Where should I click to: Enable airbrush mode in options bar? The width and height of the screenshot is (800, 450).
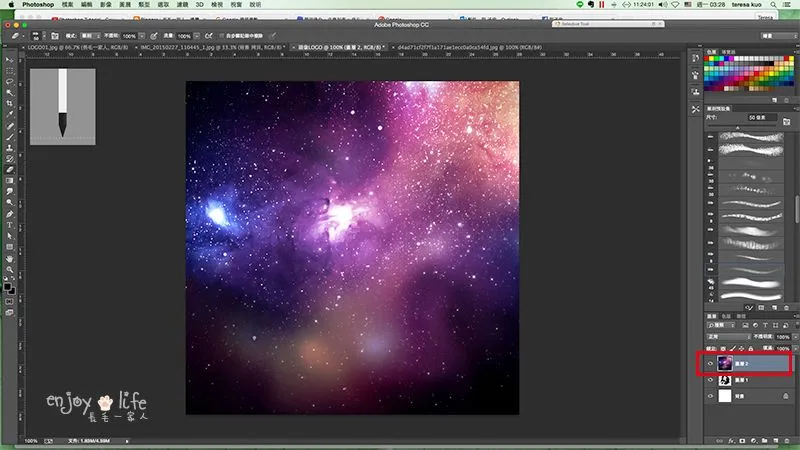[209, 36]
